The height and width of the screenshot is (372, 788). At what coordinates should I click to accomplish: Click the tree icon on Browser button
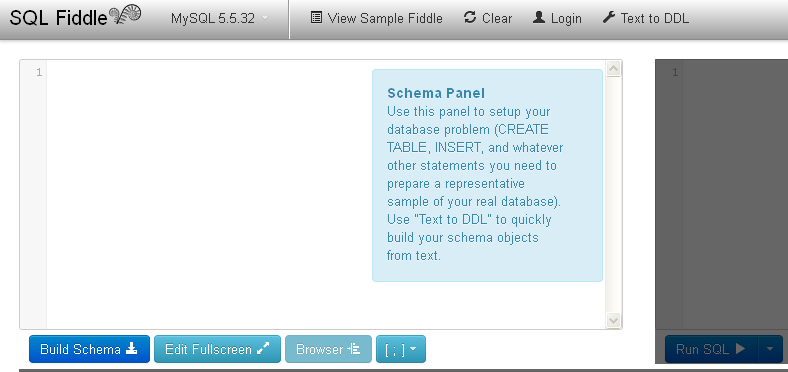click(354, 348)
